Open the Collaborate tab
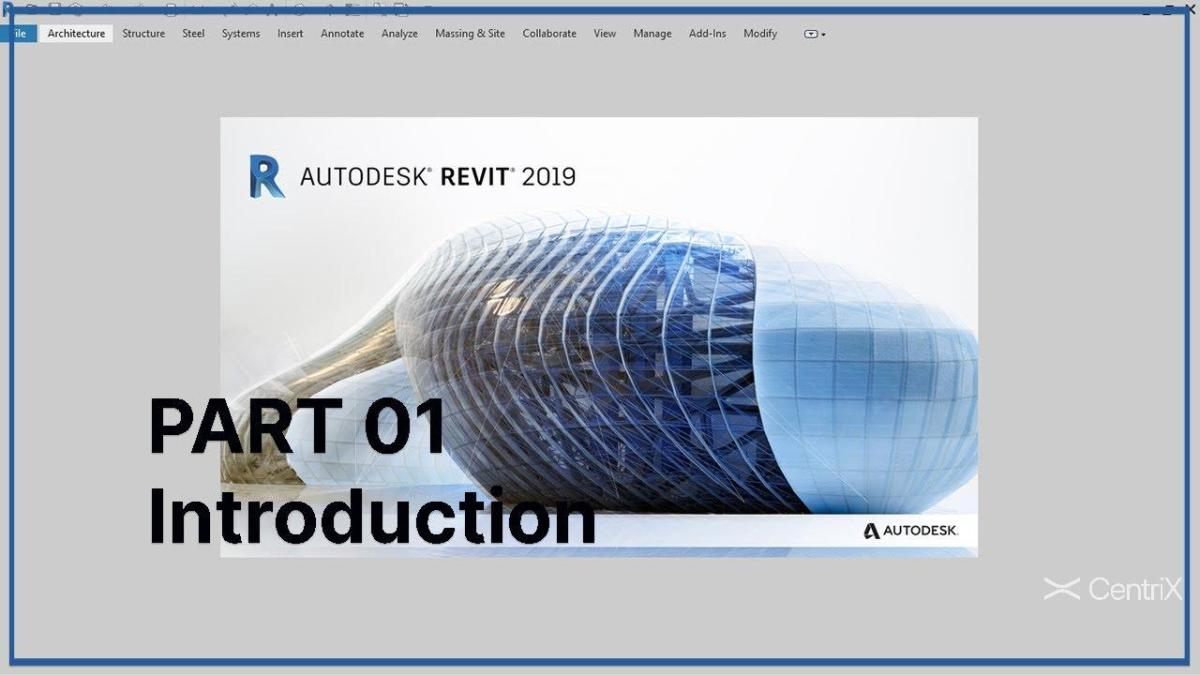The image size is (1200, 675). 549,34
